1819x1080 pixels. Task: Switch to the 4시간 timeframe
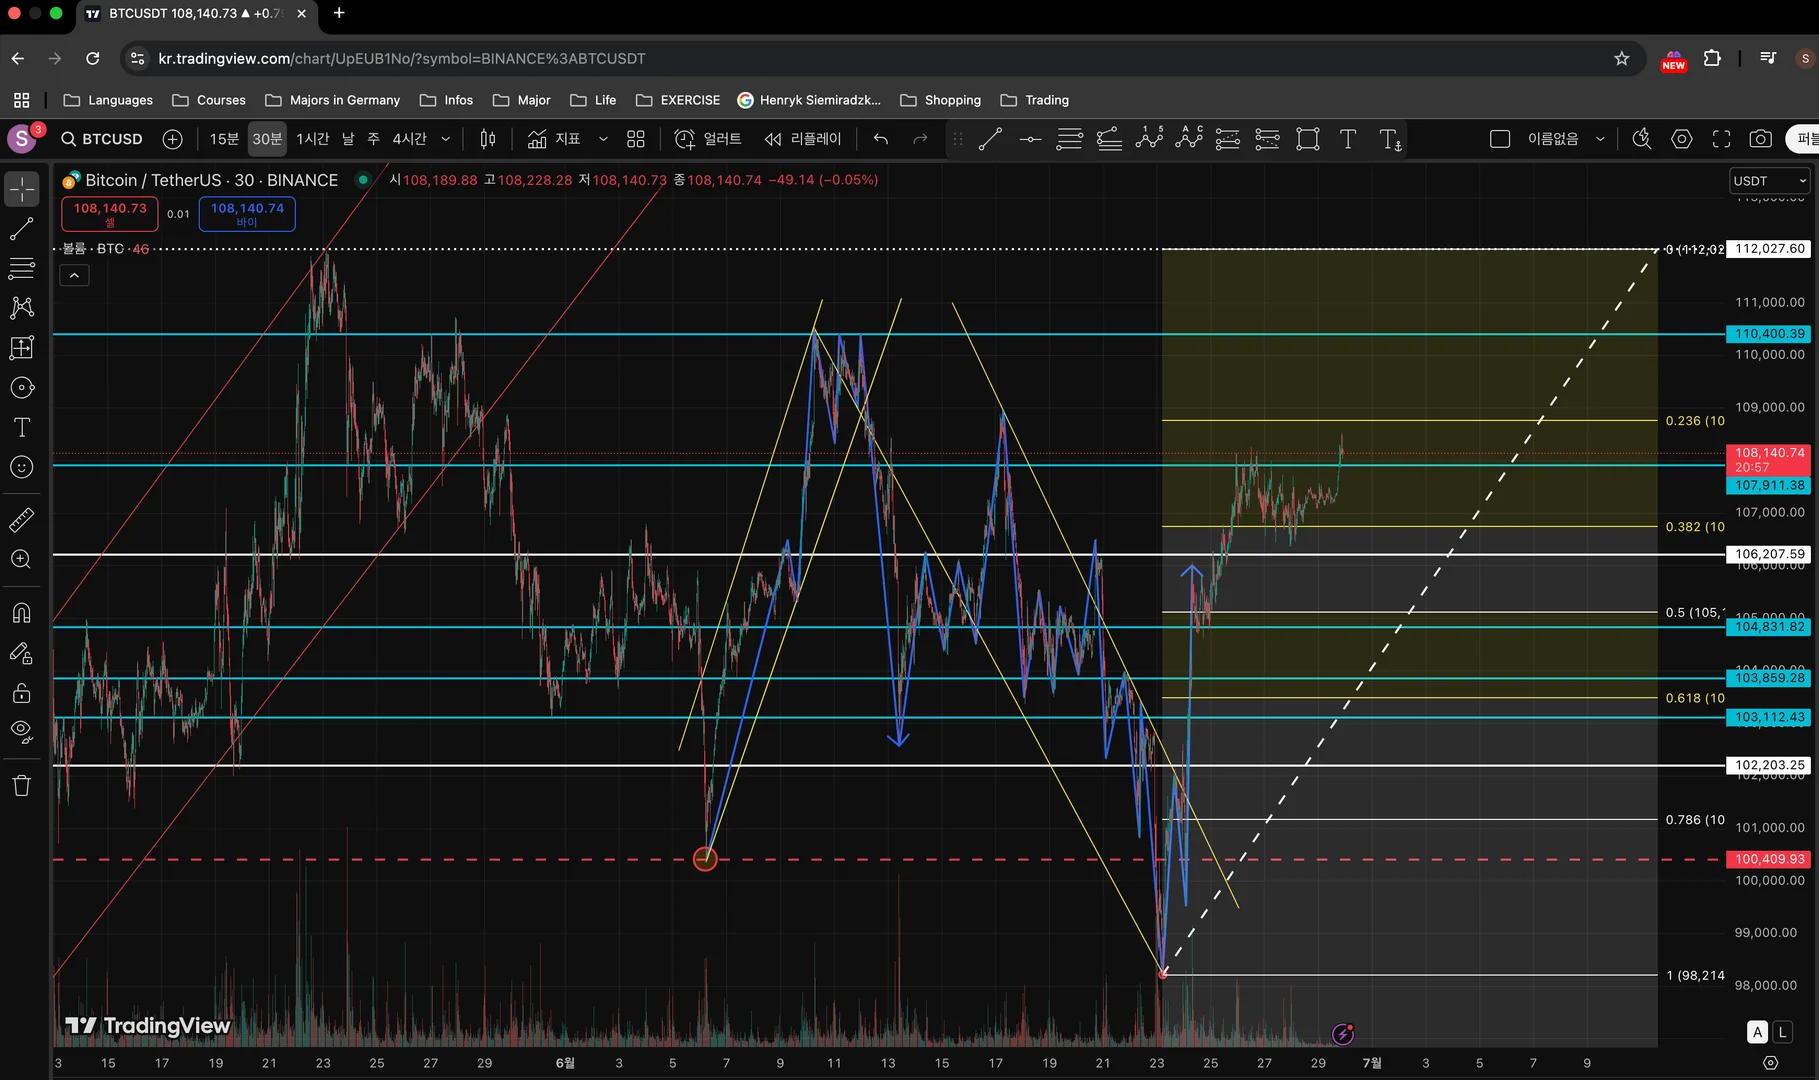point(409,139)
